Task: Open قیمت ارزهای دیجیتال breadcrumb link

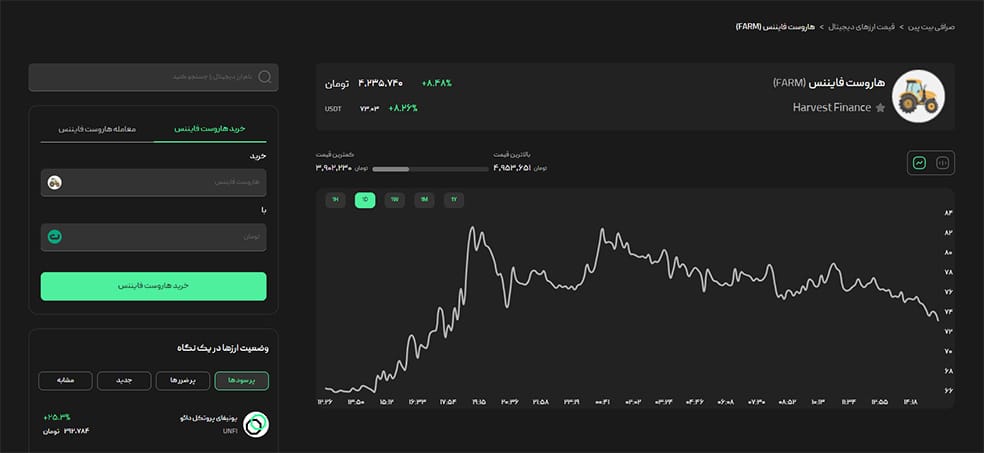Action: [x=864, y=28]
